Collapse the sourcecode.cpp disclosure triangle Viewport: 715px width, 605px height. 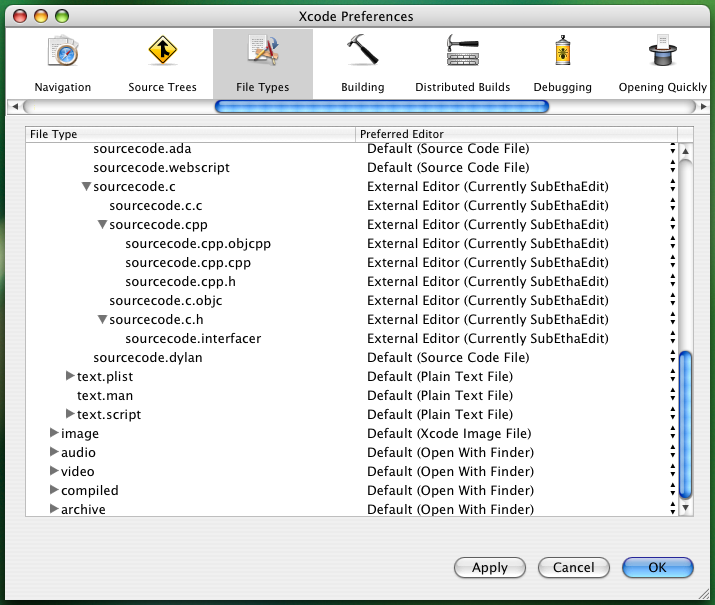pyautogui.click(x=102, y=224)
